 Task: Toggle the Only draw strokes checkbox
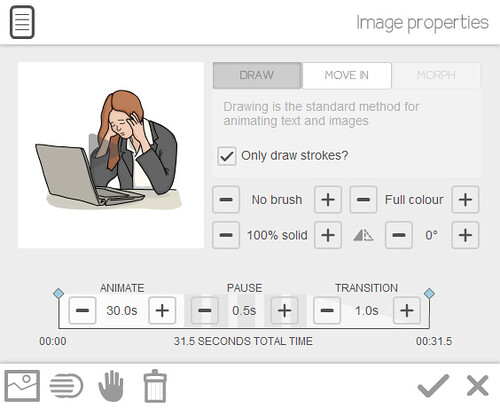pos(227,156)
